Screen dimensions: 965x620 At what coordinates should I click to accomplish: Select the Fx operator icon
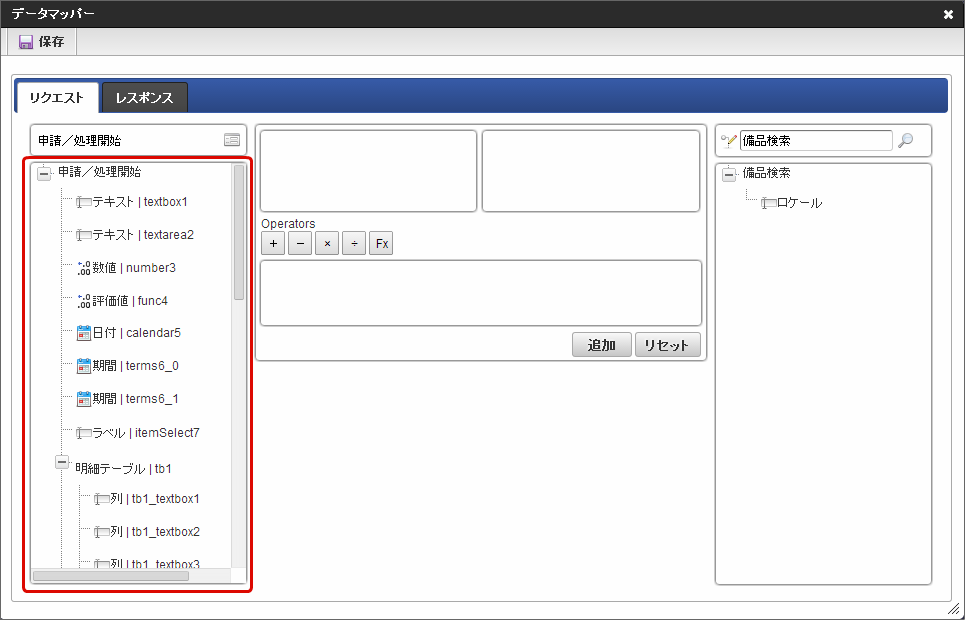pos(380,242)
